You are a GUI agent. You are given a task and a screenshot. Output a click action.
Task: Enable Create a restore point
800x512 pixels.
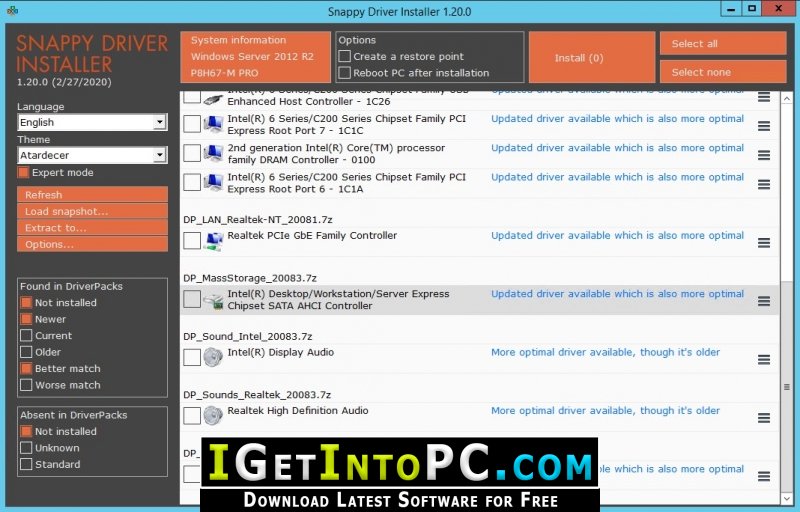tap(344, 56)
